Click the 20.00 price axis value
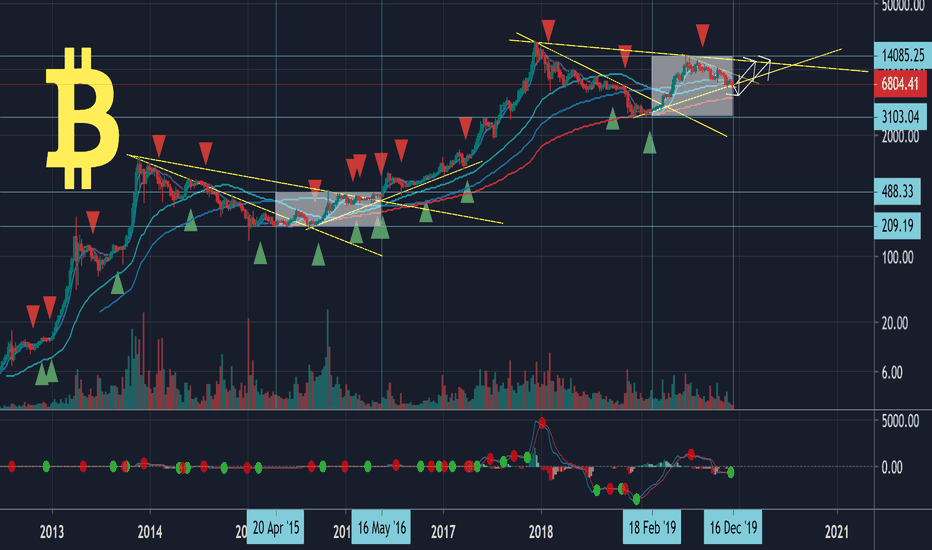Viewport: 932px width, 550px height. [x=895, y=323]
